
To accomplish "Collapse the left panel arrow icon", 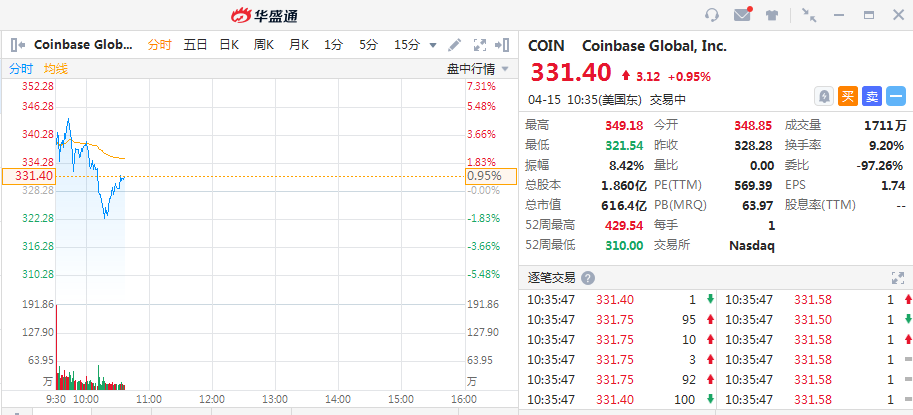I will (17, 45).
